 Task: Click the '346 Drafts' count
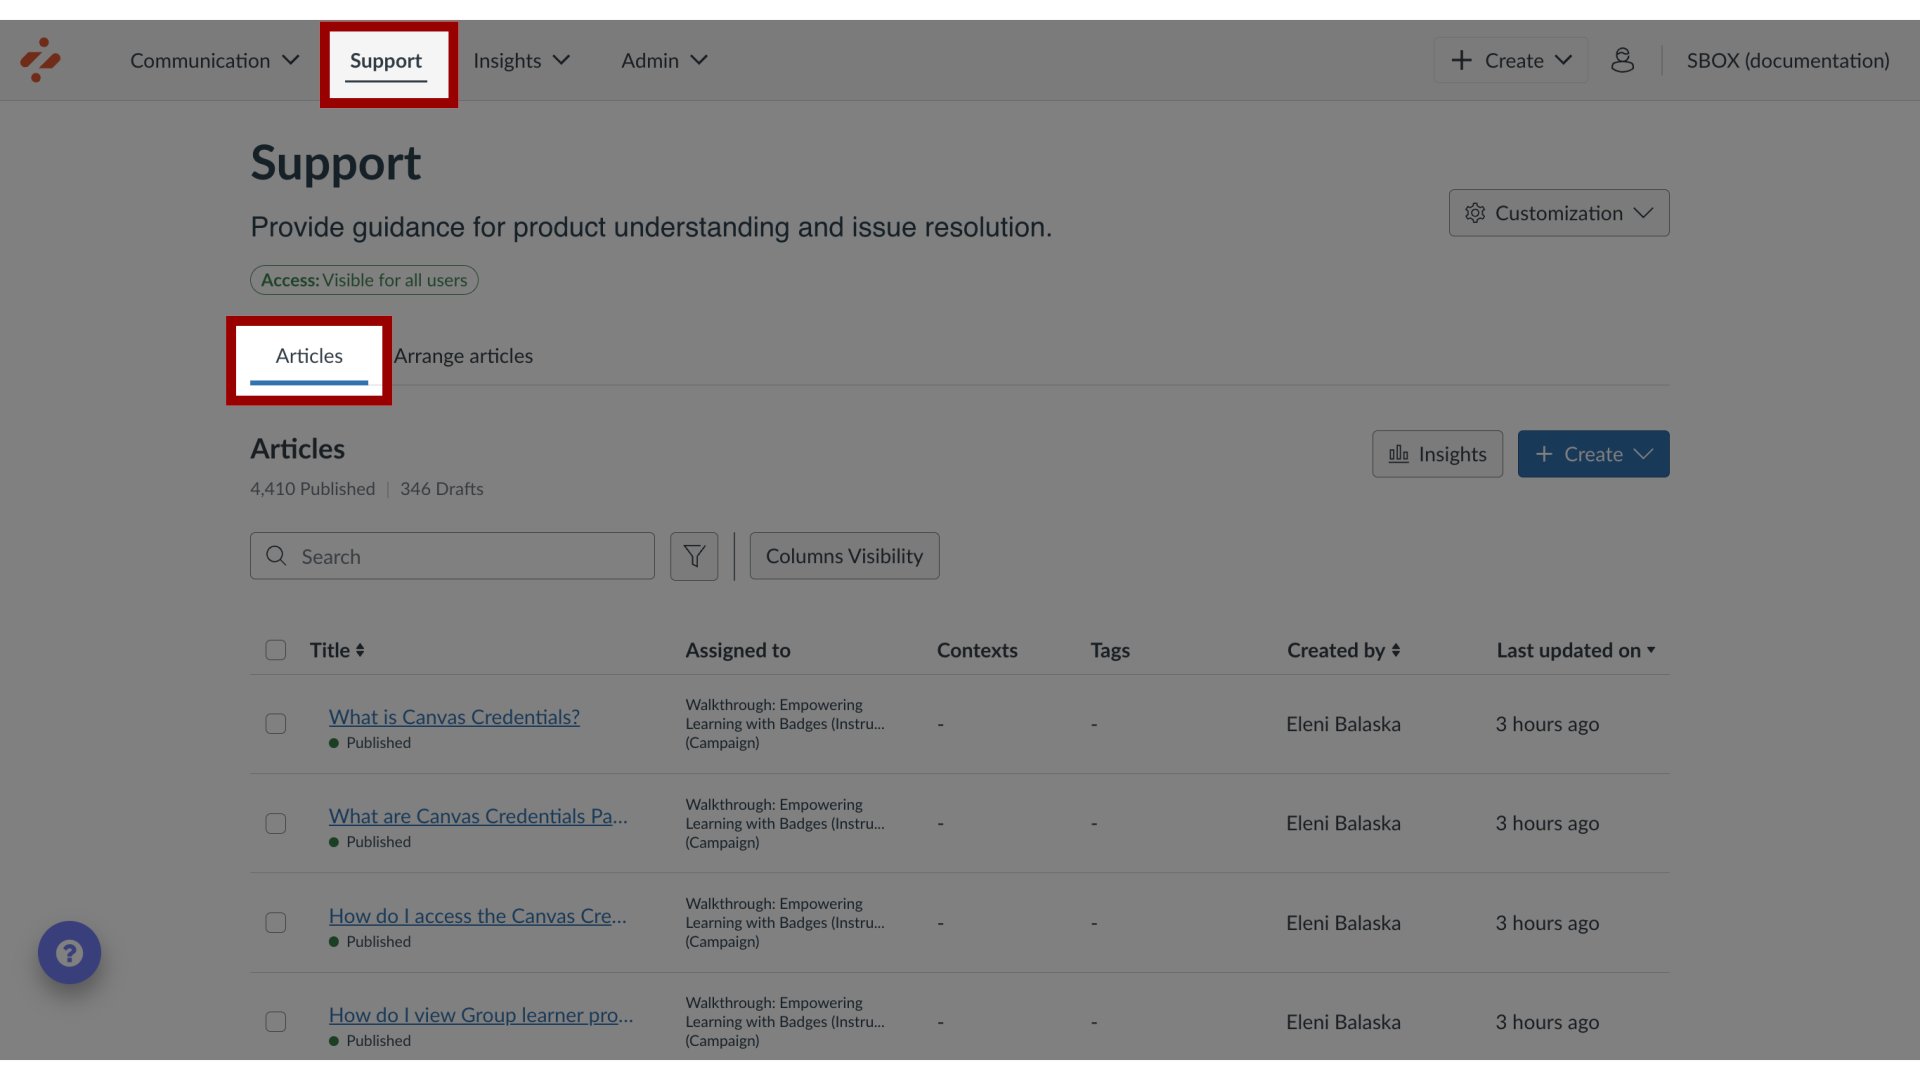click(441, 489)
